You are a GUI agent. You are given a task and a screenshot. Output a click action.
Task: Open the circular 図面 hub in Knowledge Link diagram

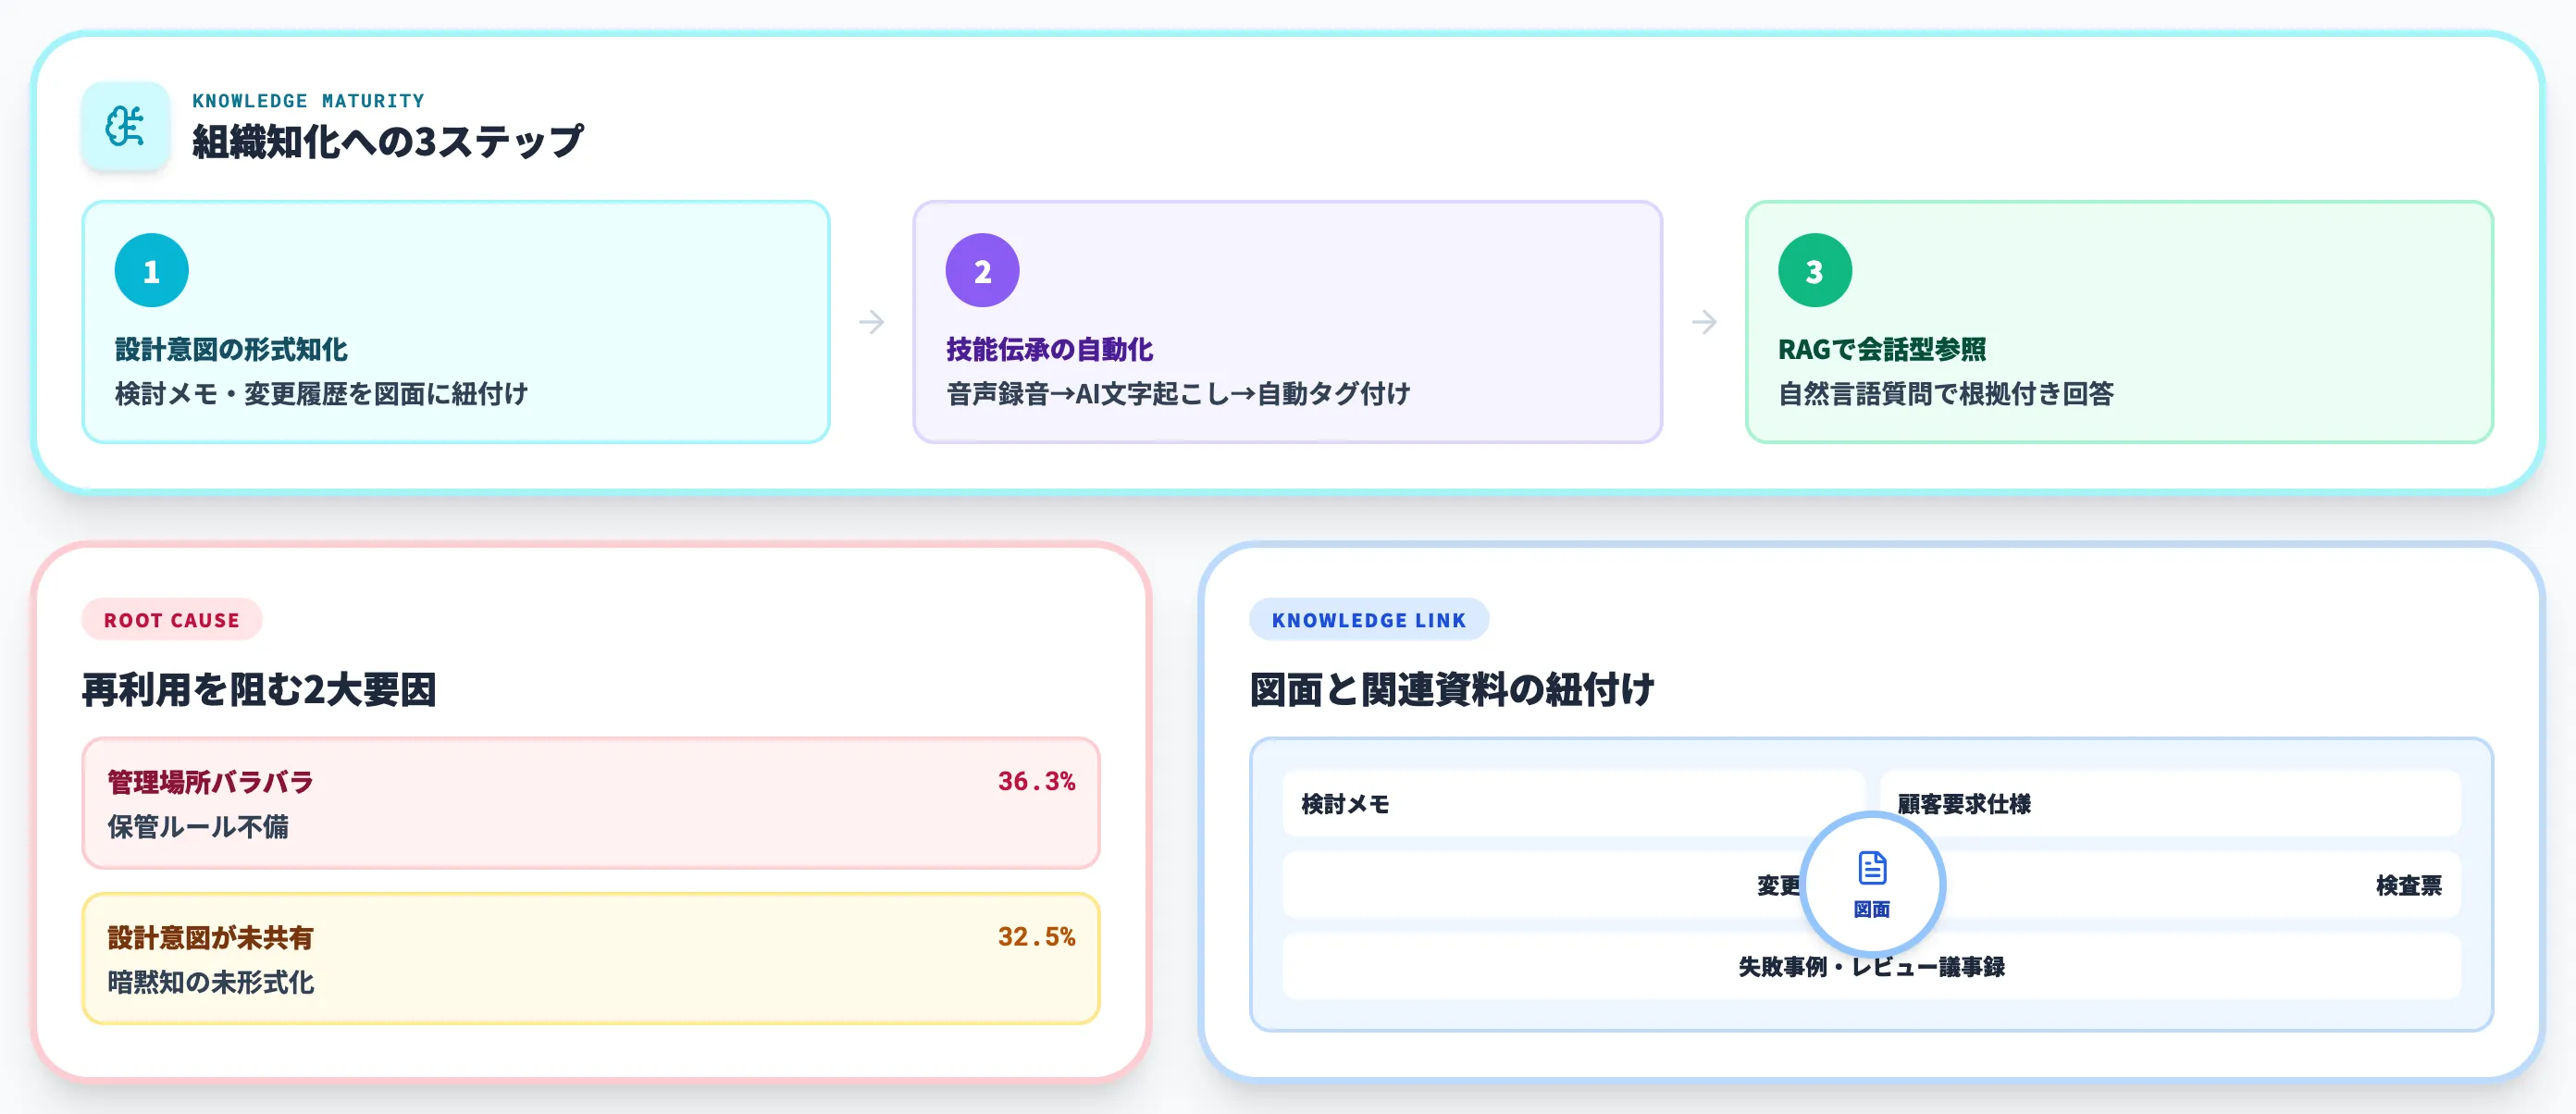click(x=1873, y=885)
